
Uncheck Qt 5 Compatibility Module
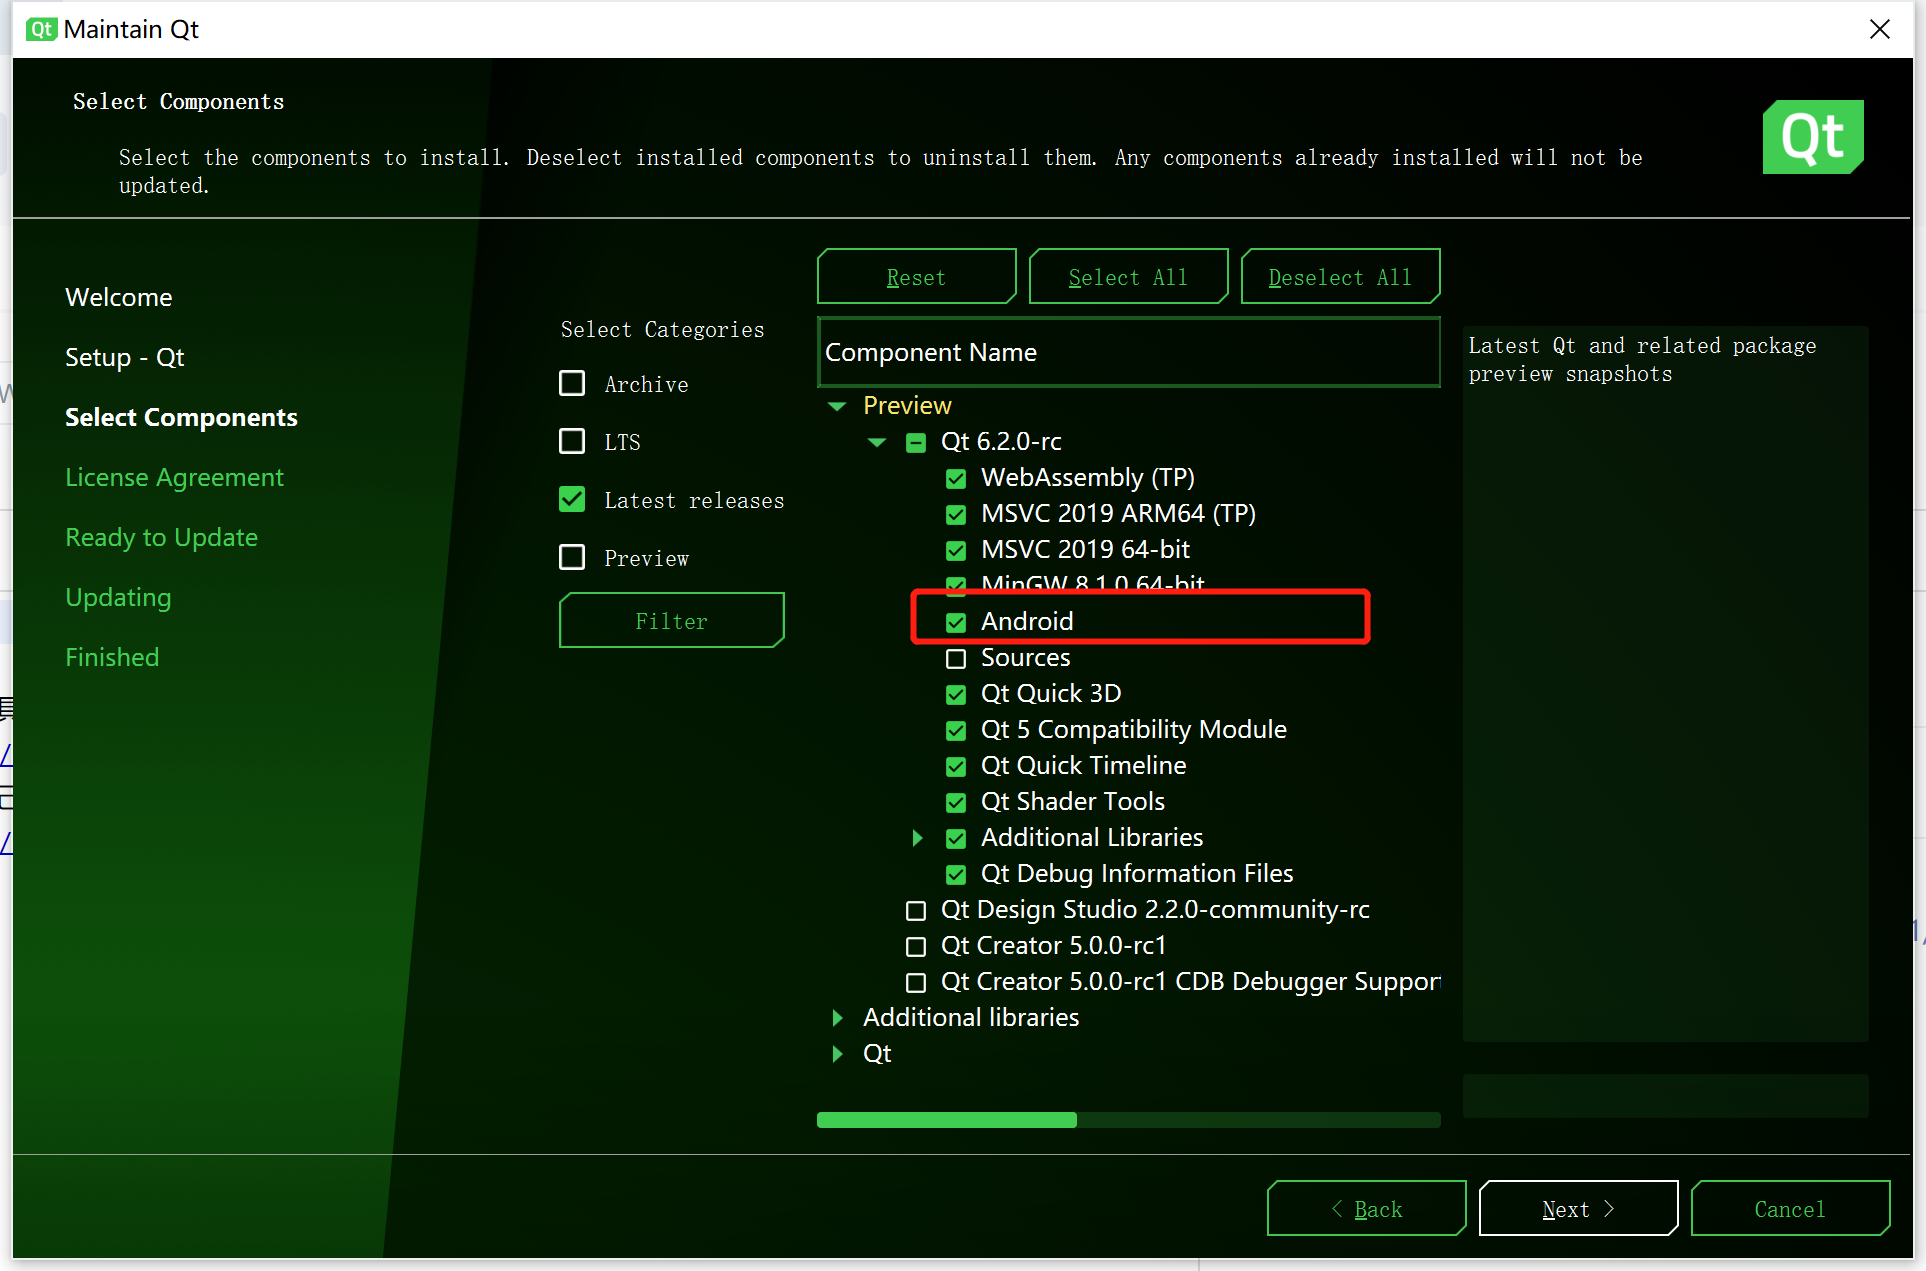click(956, 730)
